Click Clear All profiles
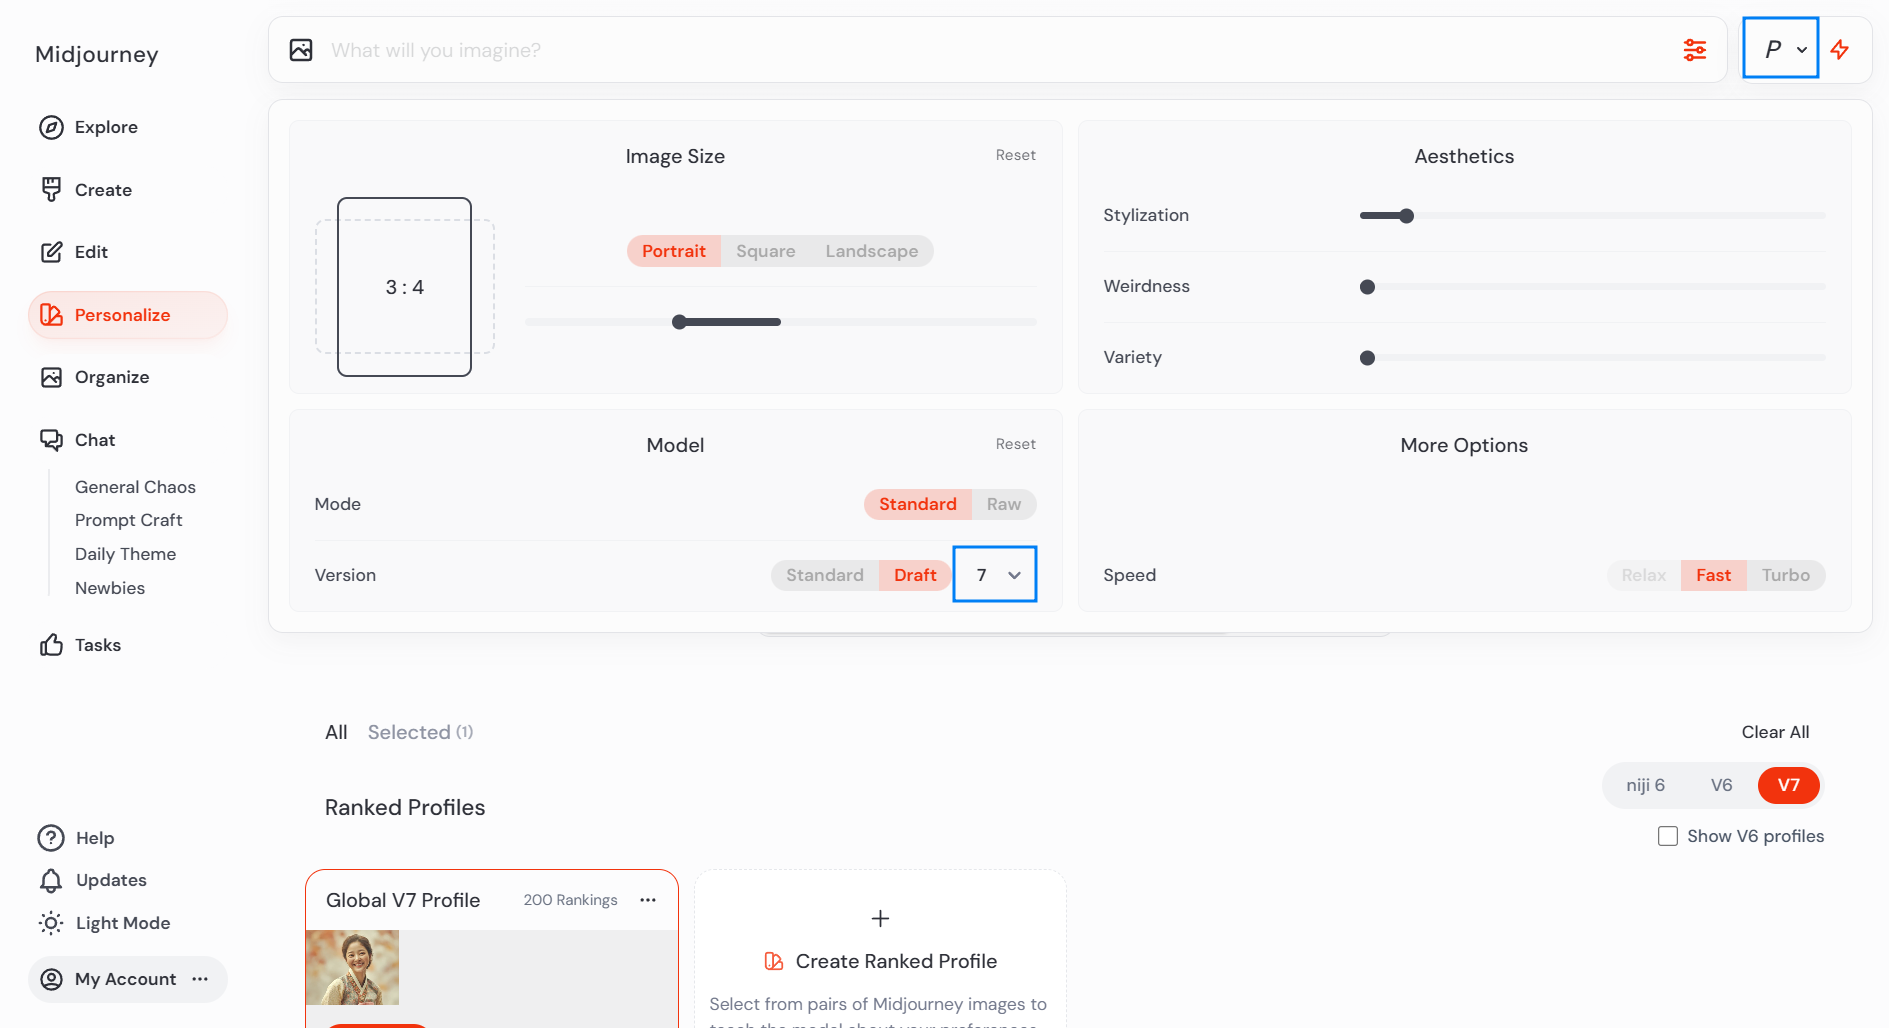The image size is (1889, 1028). [1775, 732]
